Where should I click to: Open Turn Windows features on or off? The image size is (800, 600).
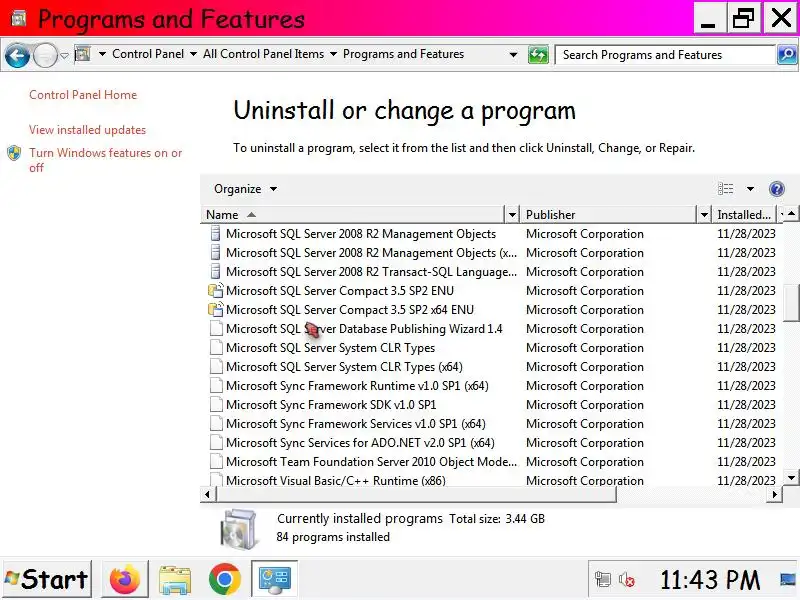[105, 160]
